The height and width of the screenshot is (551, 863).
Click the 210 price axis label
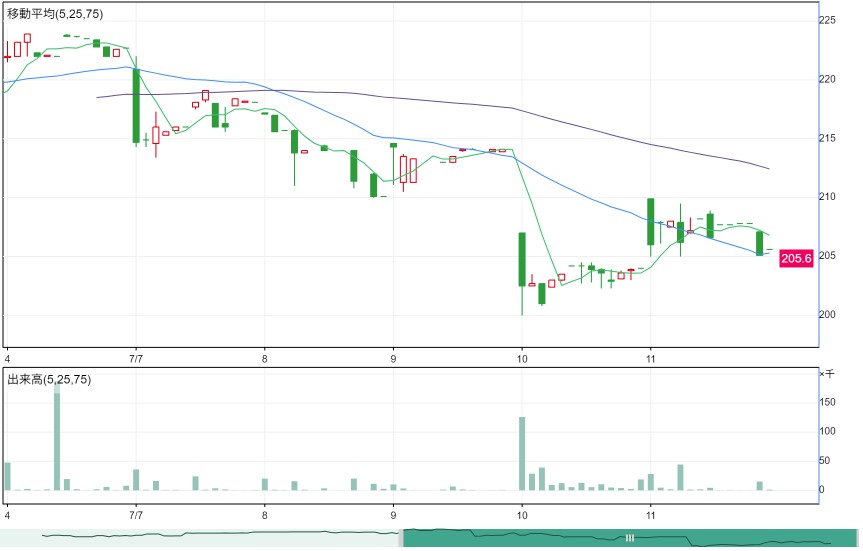pyautogui.click(x=827, y=197)
